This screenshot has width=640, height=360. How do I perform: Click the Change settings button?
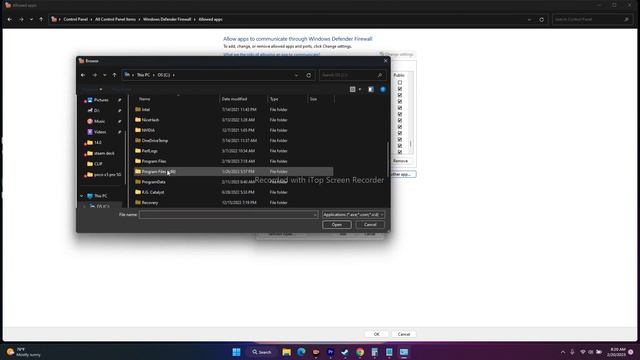pyautogui.click(x=396, y=54)
